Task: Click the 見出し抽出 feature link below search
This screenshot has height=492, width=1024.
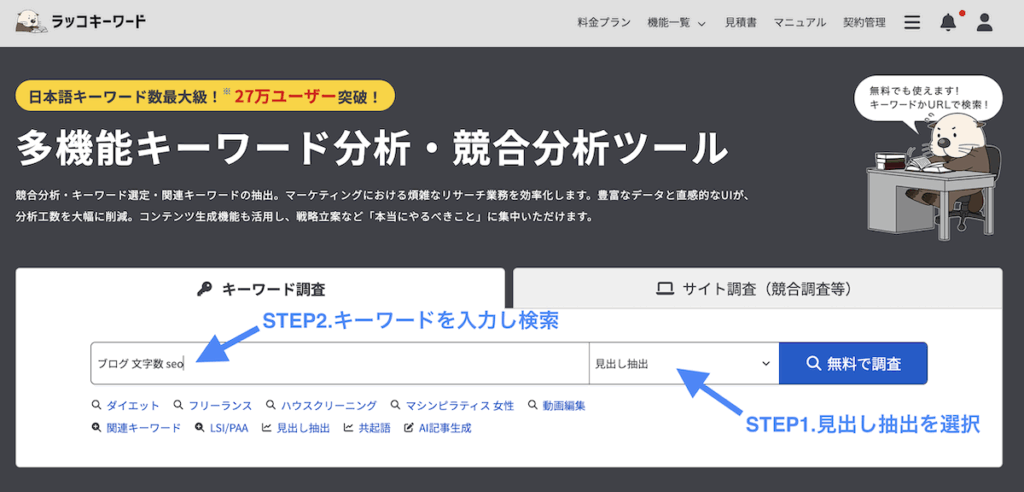Action: [303, 429]
